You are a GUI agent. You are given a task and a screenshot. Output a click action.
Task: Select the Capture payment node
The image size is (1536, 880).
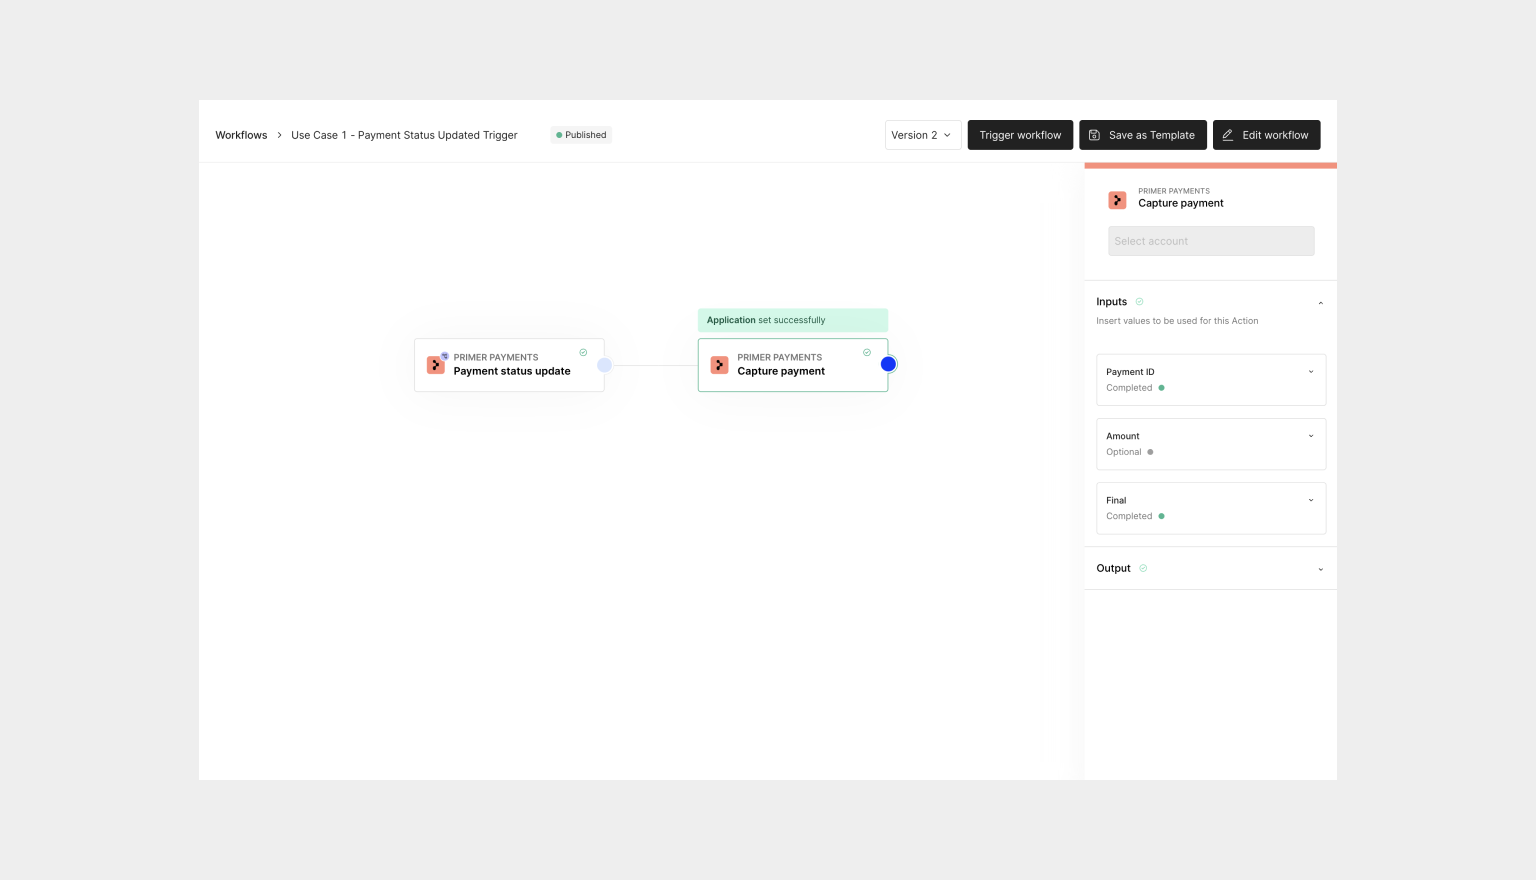pyautogui.click(x=793, y=365)
